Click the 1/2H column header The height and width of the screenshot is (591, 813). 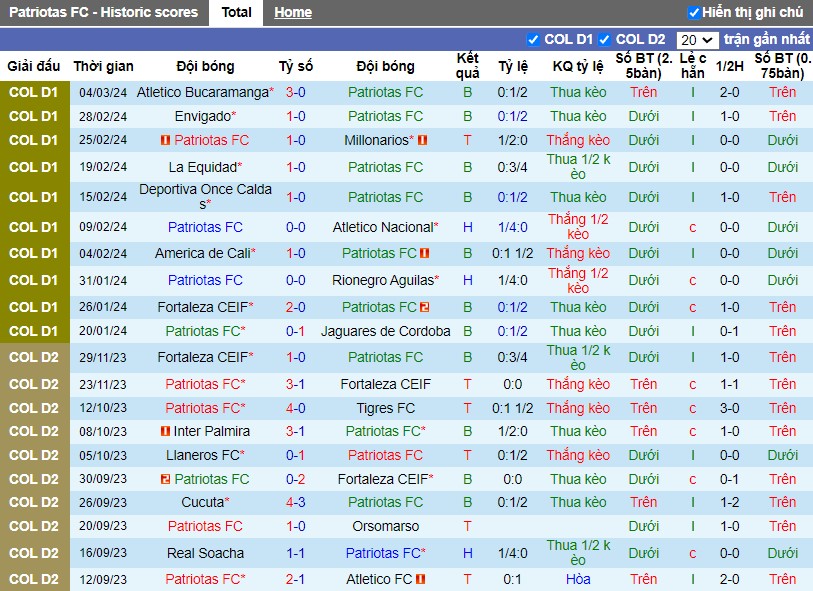click(730, 66)
